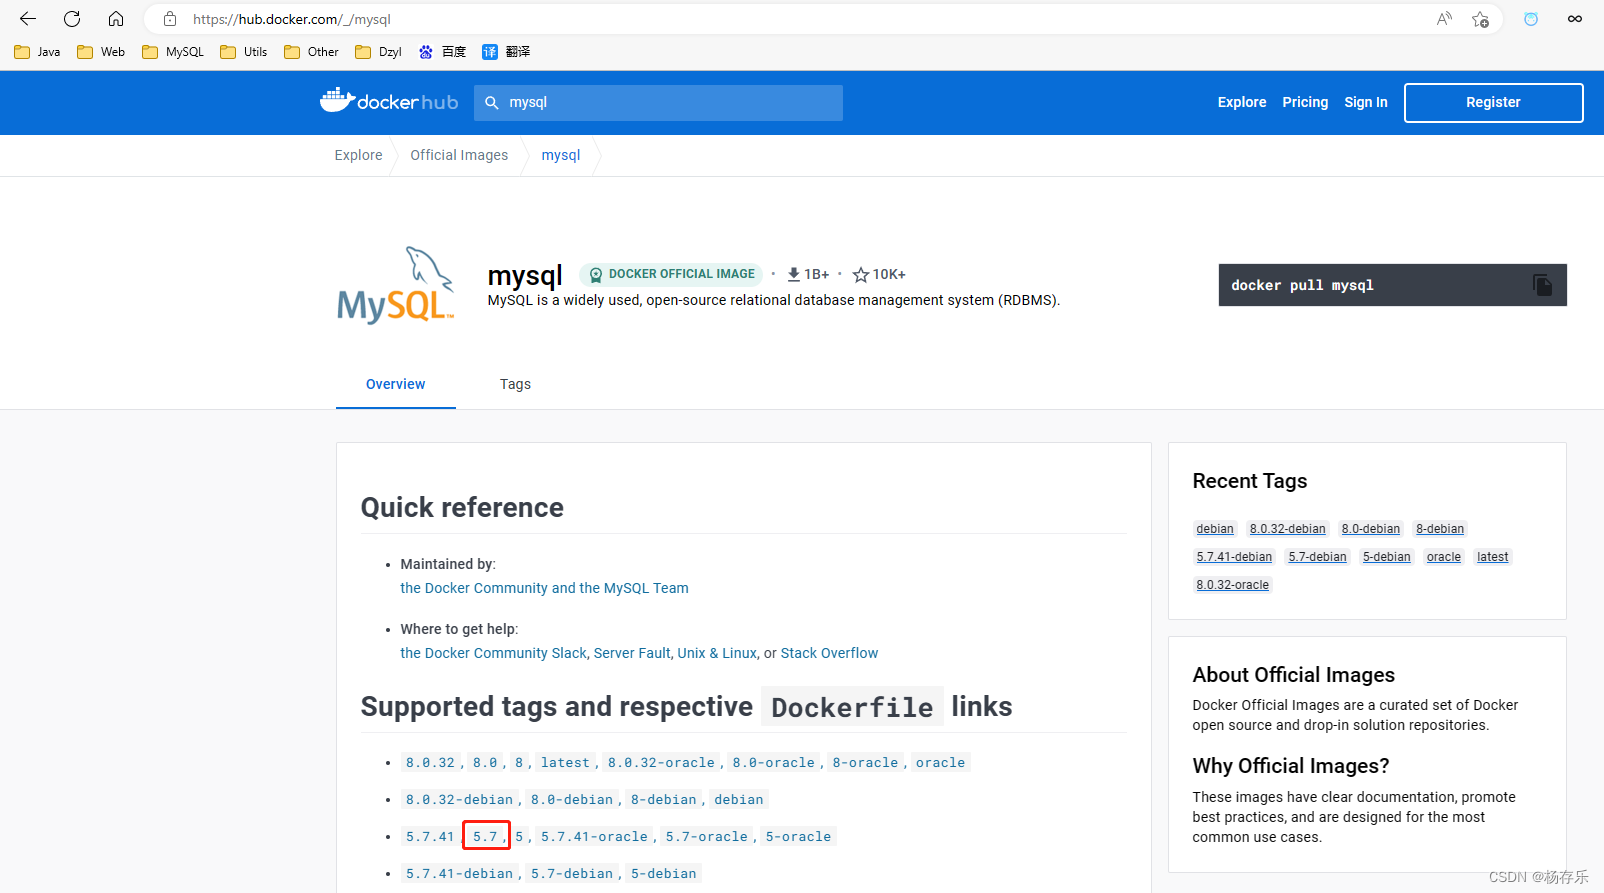Open the blue browser extension icon
1604x893 pixels.
coord(1531,19)
